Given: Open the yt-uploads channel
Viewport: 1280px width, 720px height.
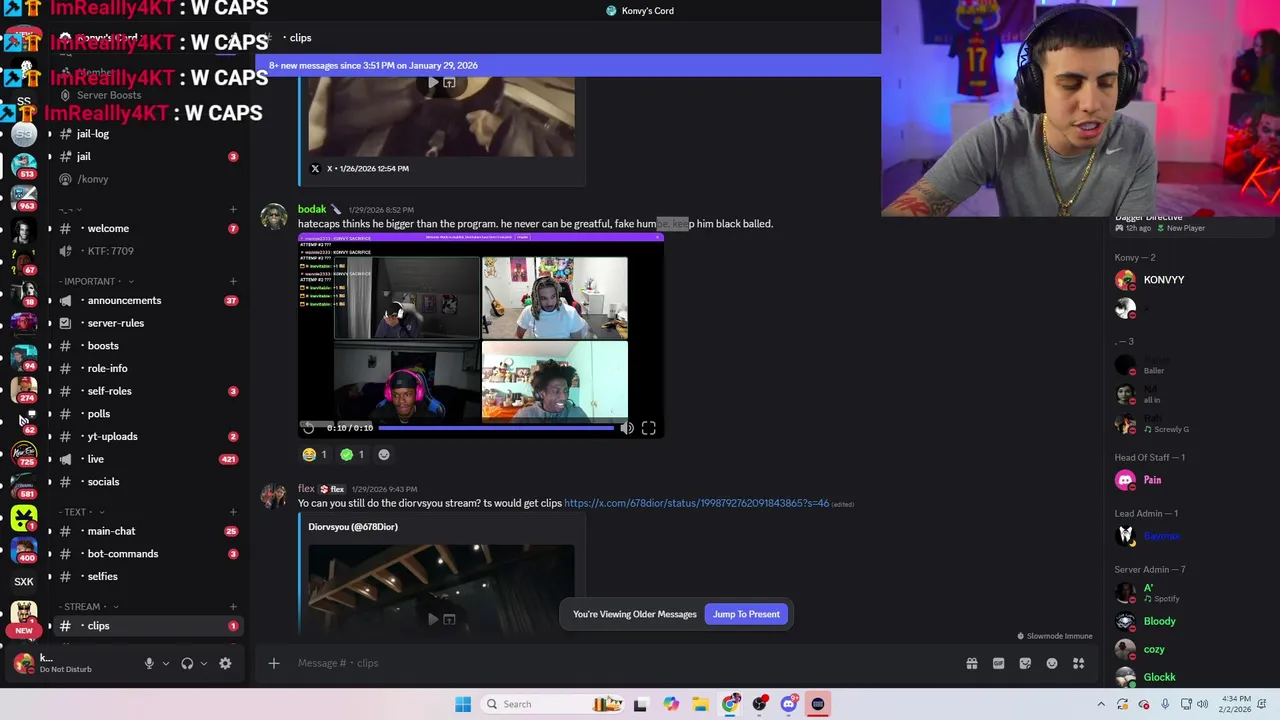Looking at the screenshot, I should click(146, 436).
